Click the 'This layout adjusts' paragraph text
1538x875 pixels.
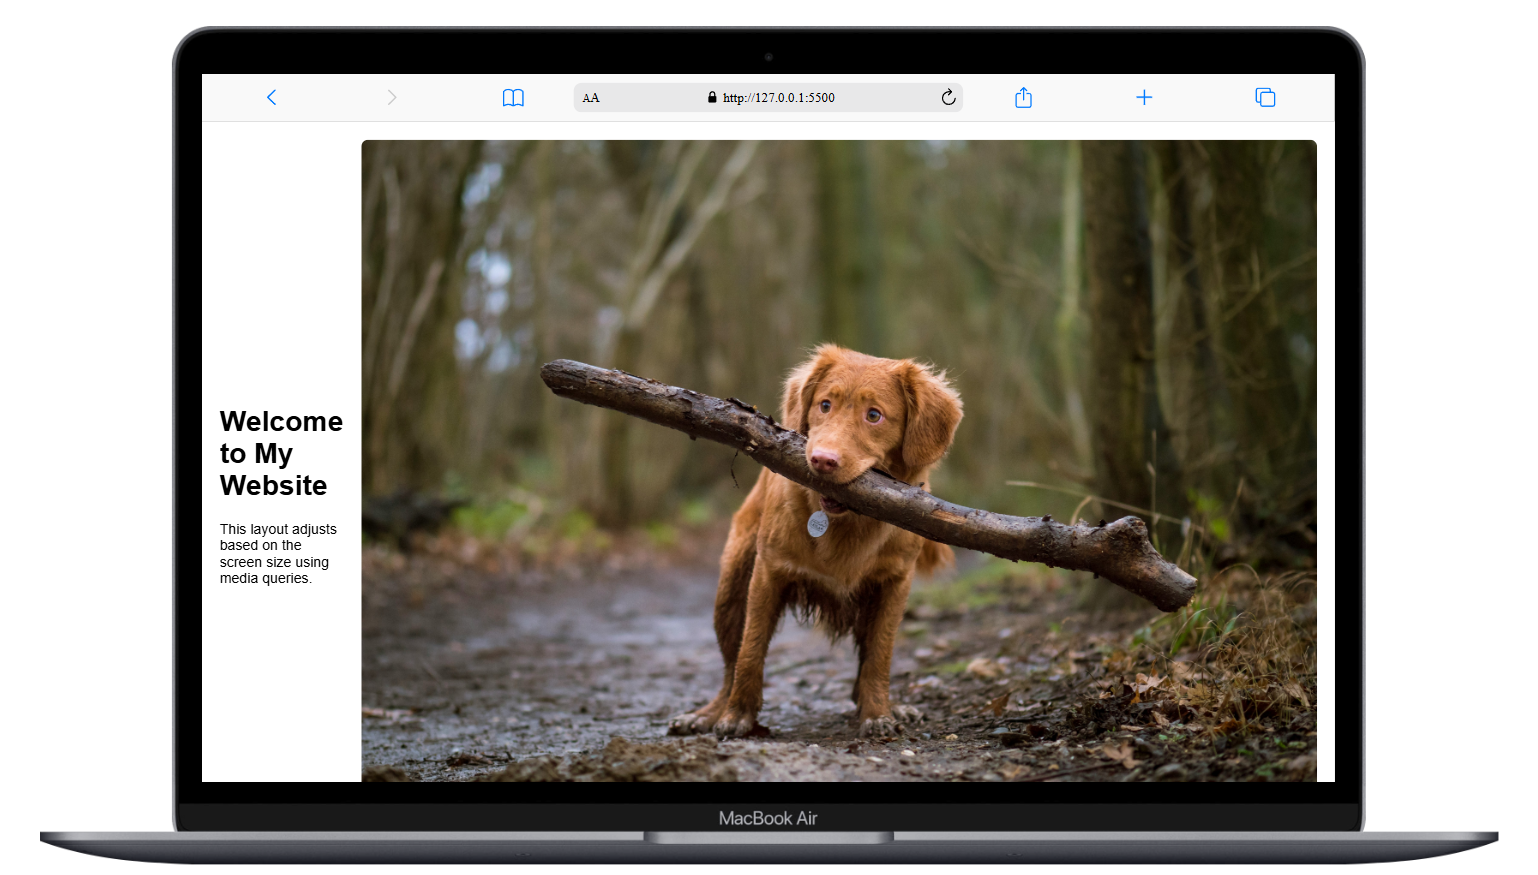tap(278, 553)
